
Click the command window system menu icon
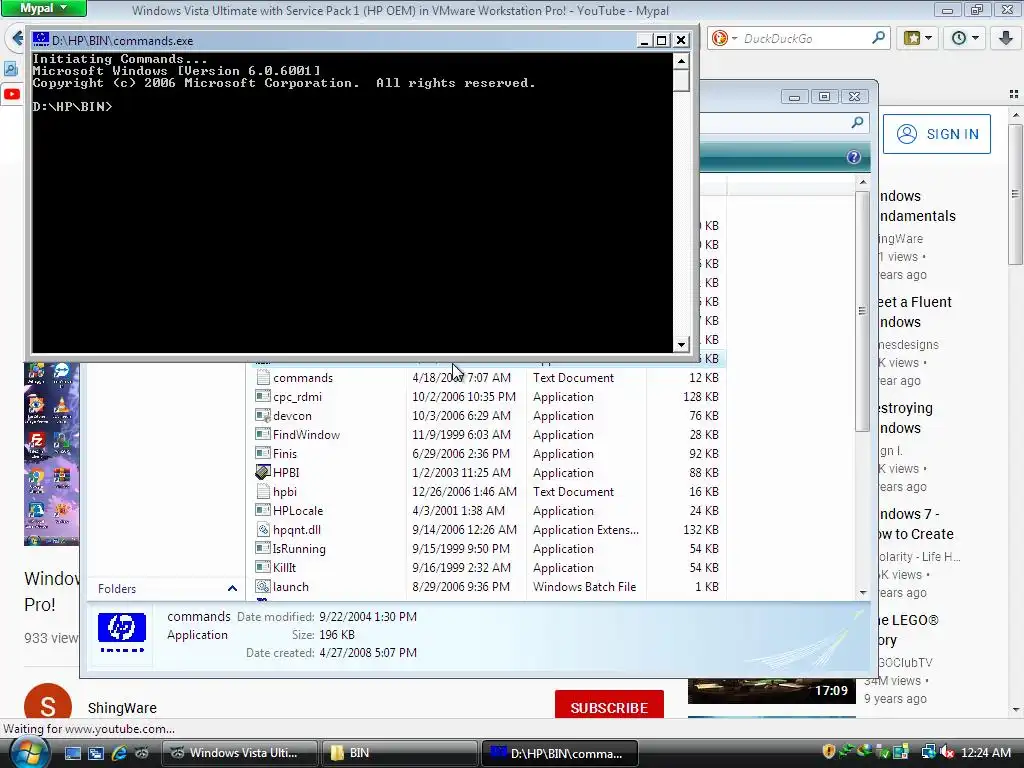(40, 40)
